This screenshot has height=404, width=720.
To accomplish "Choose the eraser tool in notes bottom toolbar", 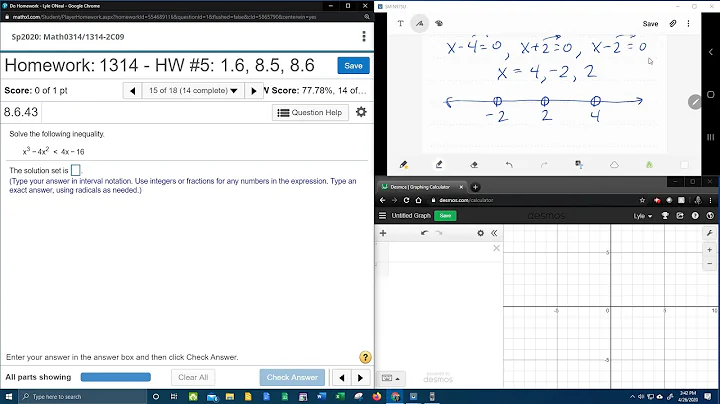I will coord(474,164).
